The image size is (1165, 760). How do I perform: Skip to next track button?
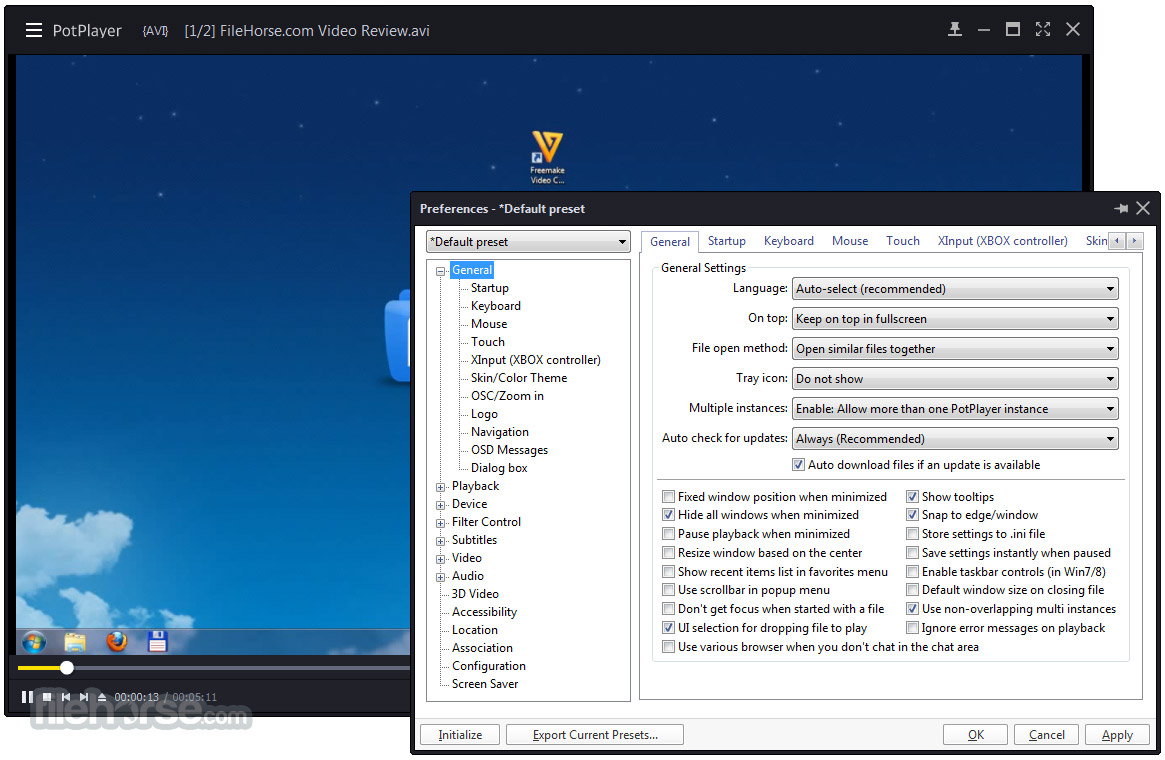coord(84,697)
